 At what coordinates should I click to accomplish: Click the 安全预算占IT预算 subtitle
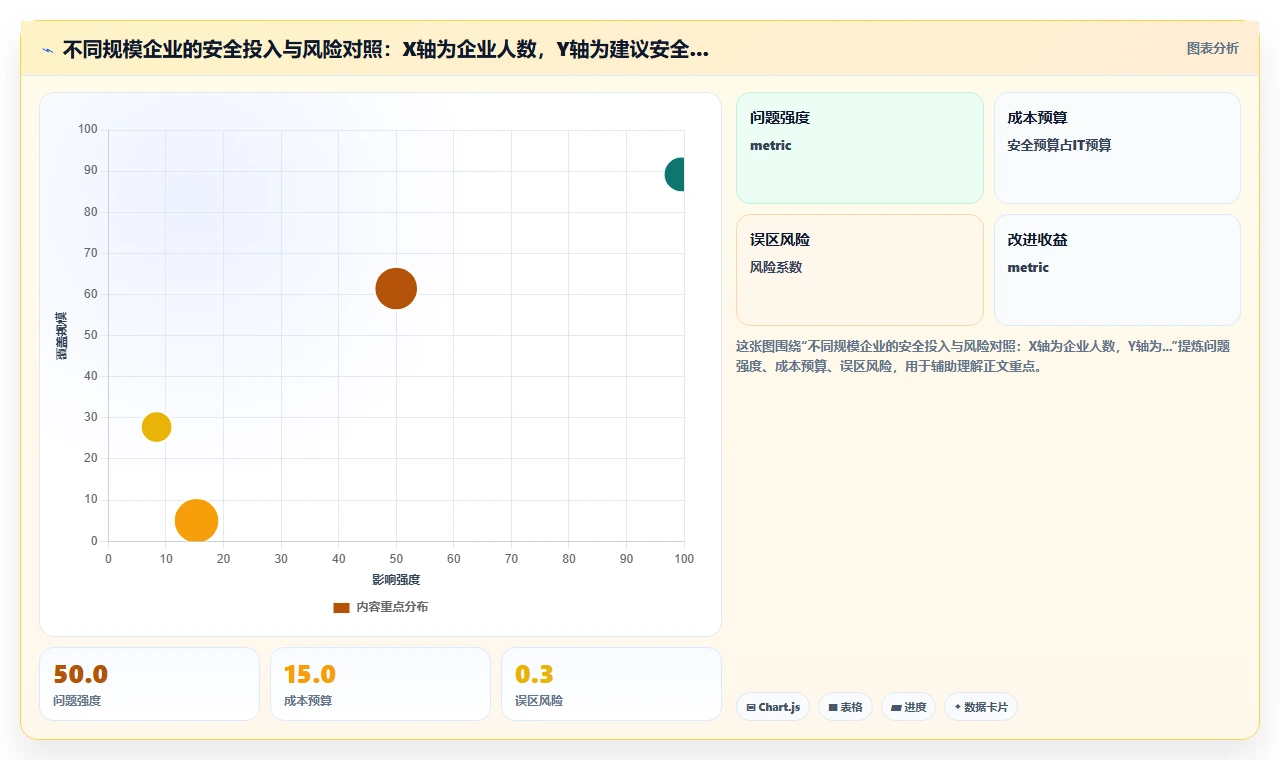pos(1059,145)
